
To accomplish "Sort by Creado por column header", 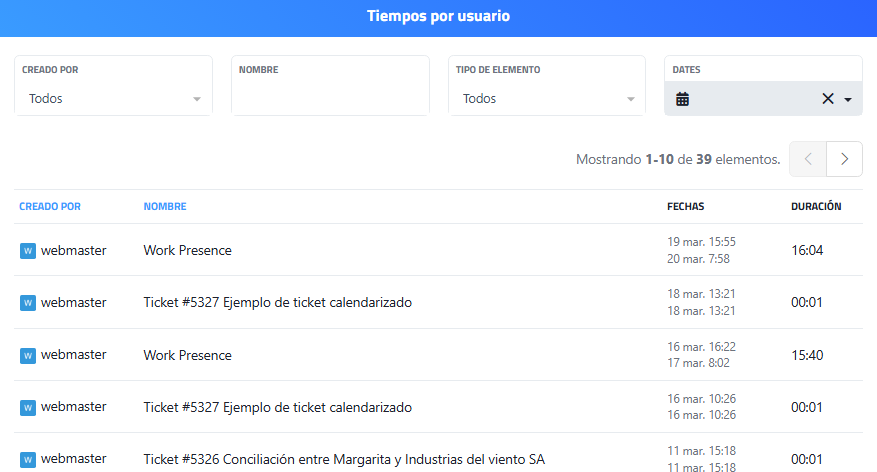I will 50,207.
